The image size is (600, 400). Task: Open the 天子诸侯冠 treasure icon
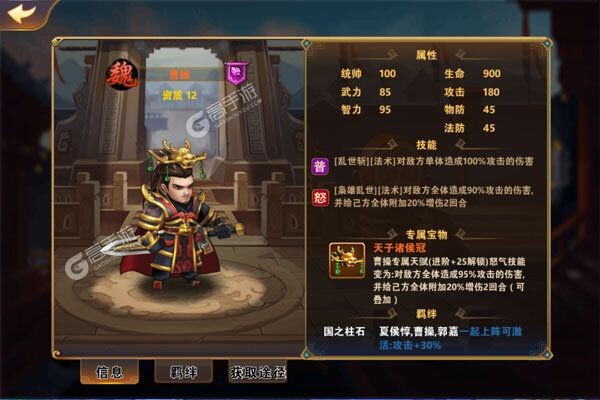coord(347,261)
